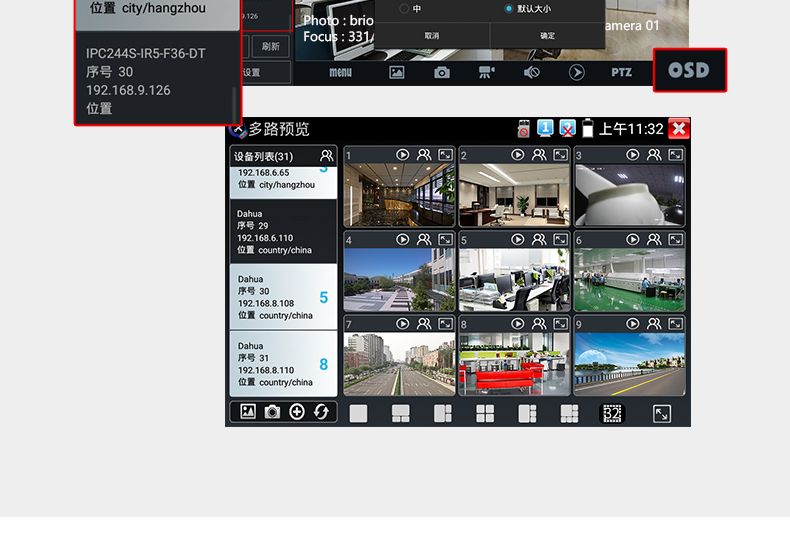Expand channel 1 to full view
790x553 pixels.
(445, 155)
